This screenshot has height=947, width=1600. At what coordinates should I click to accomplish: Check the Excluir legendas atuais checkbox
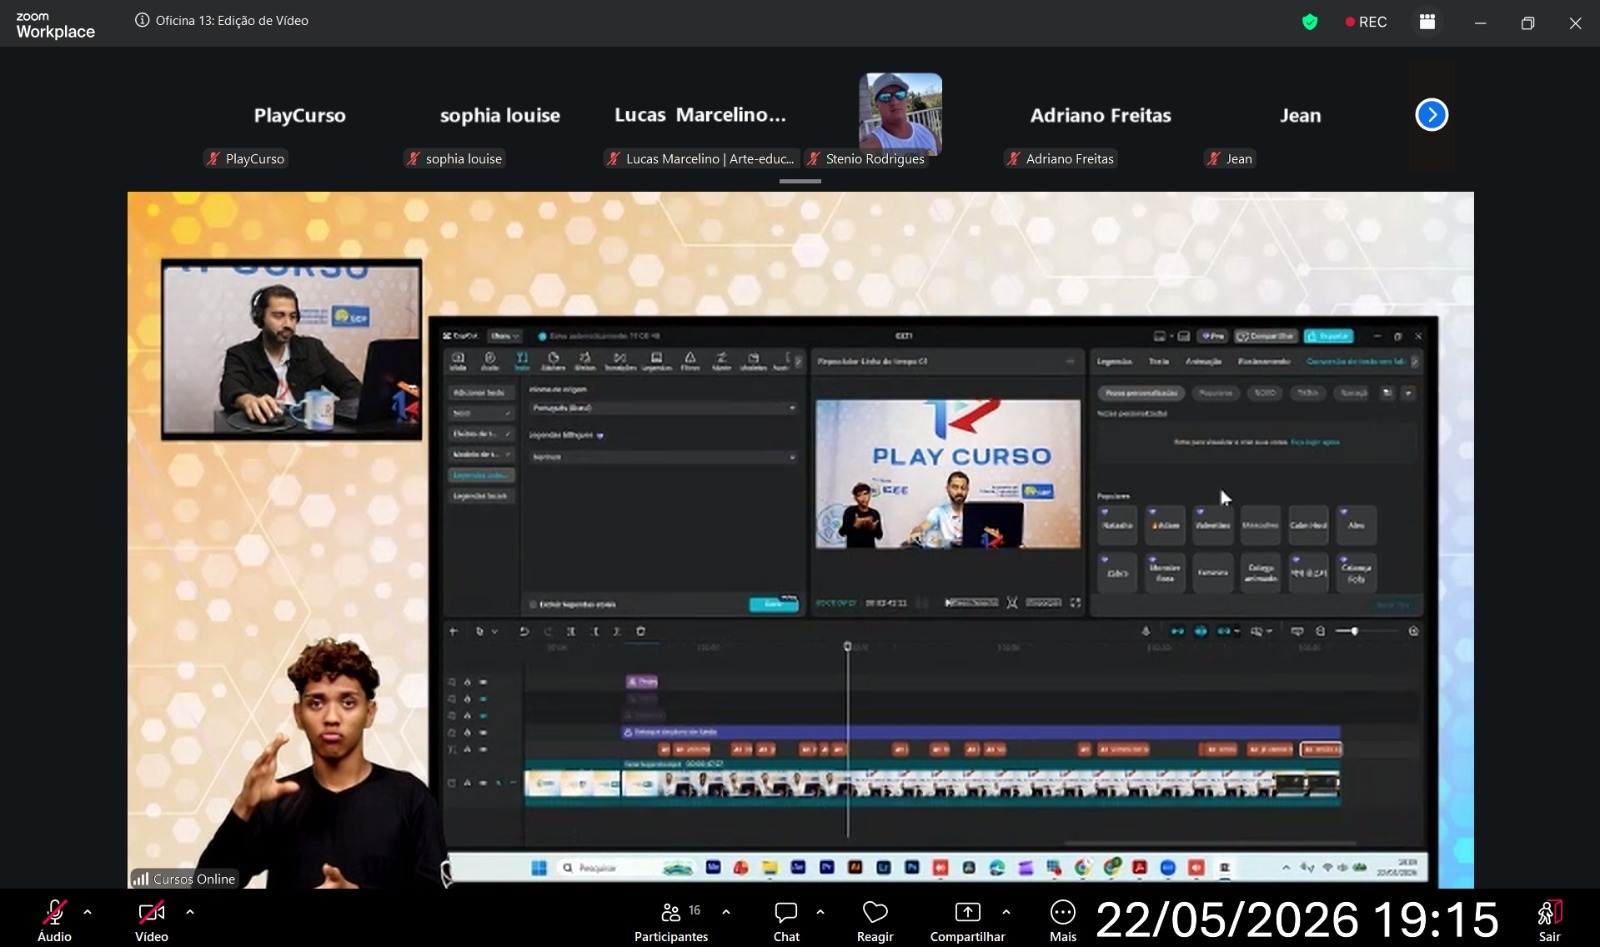click(x=533, y=604)
